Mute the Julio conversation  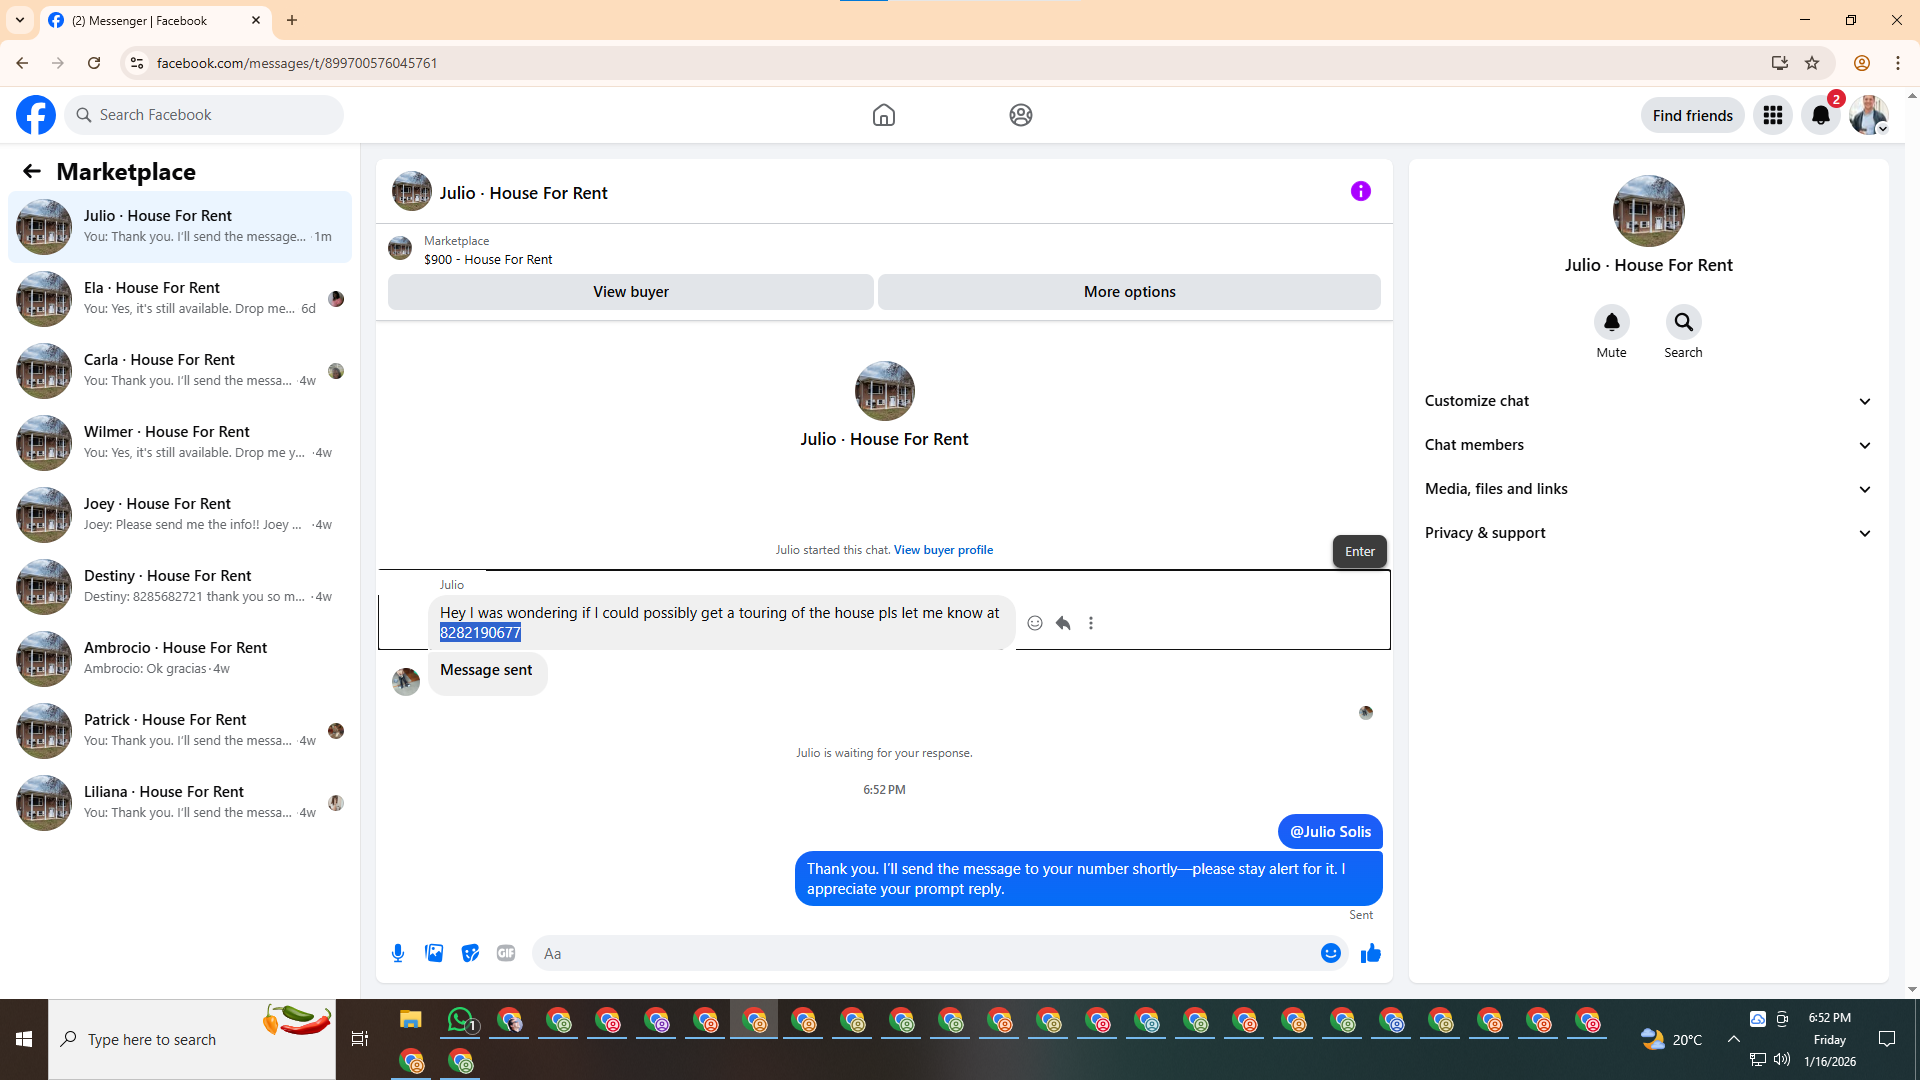point(1611,322)
